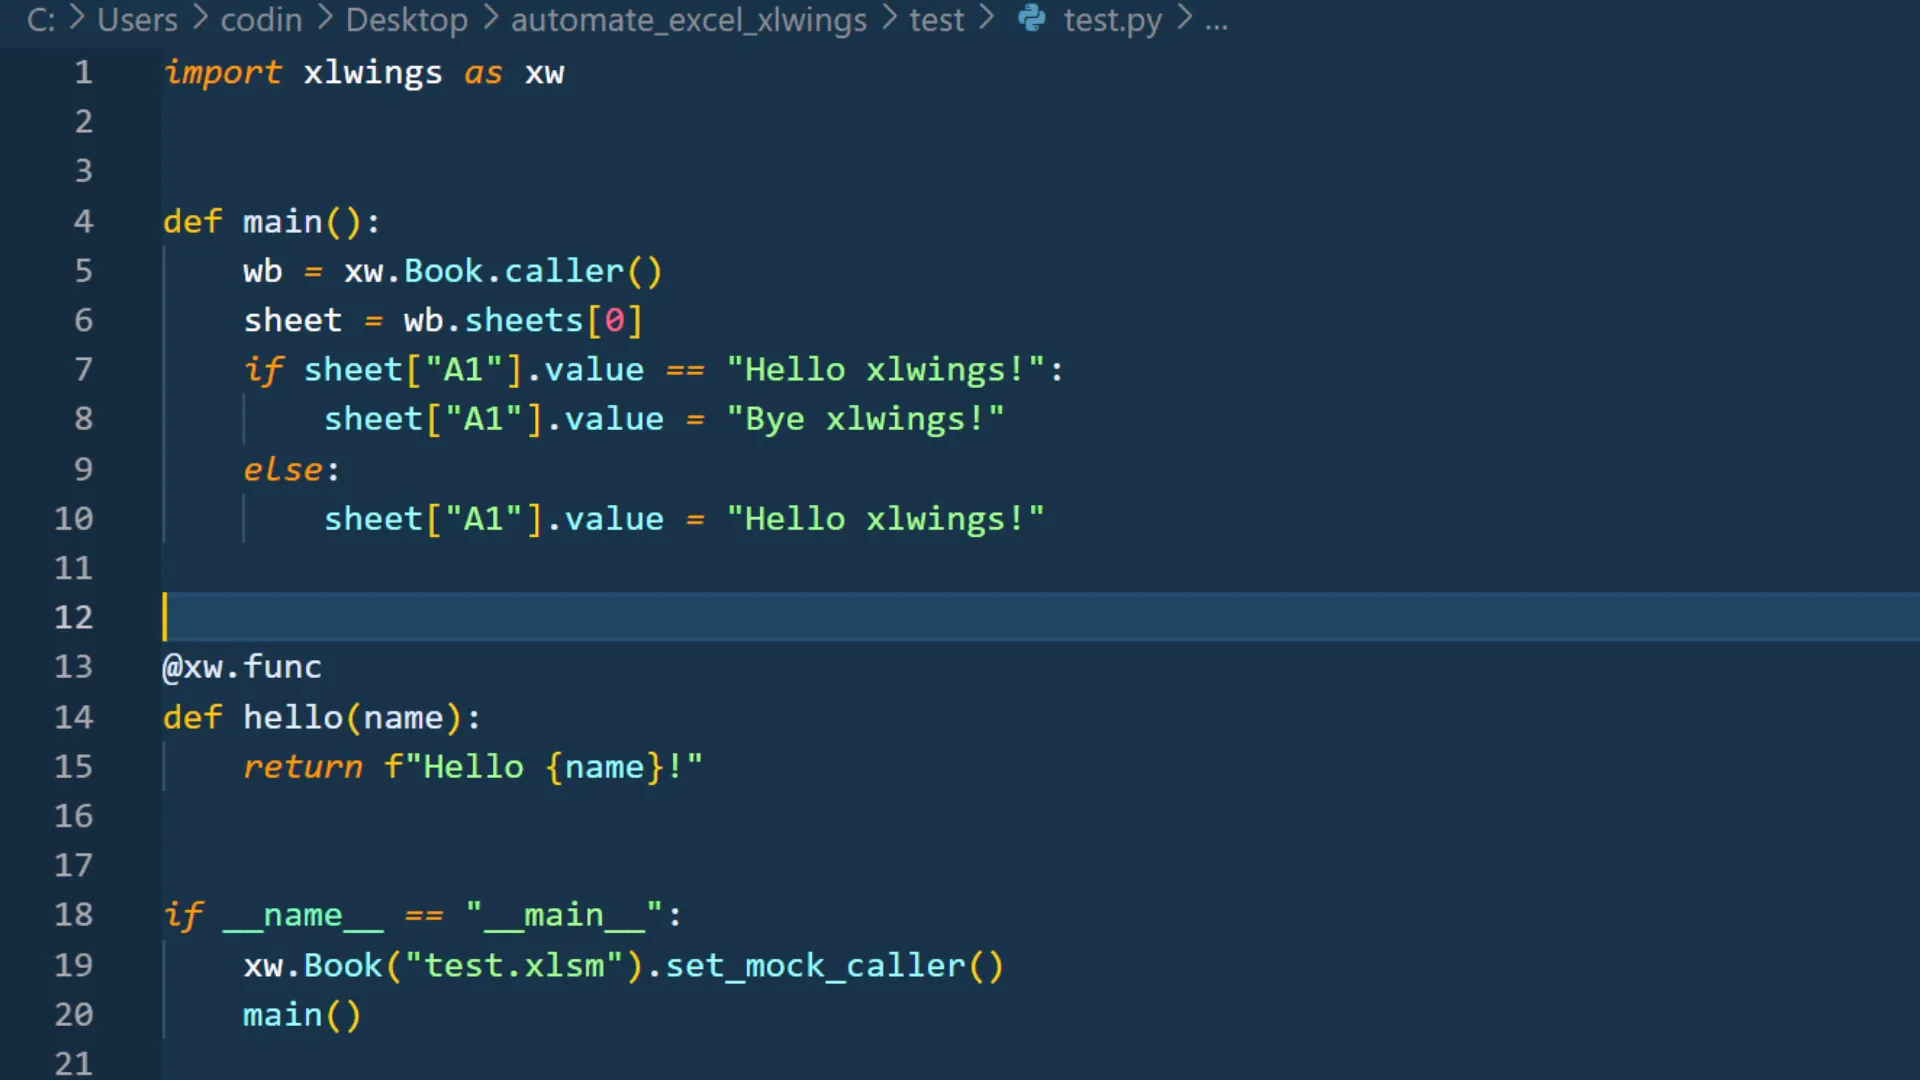Click line number 18 in the gutter

[73, 914]
